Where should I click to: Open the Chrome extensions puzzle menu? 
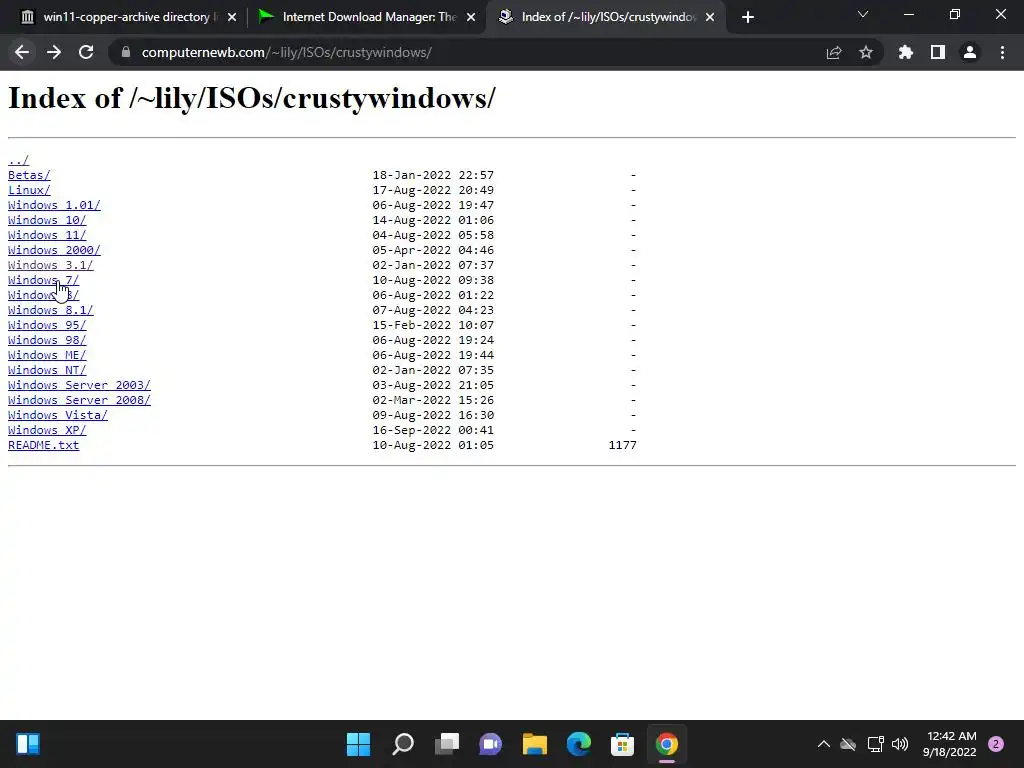(x=905, y=52)
